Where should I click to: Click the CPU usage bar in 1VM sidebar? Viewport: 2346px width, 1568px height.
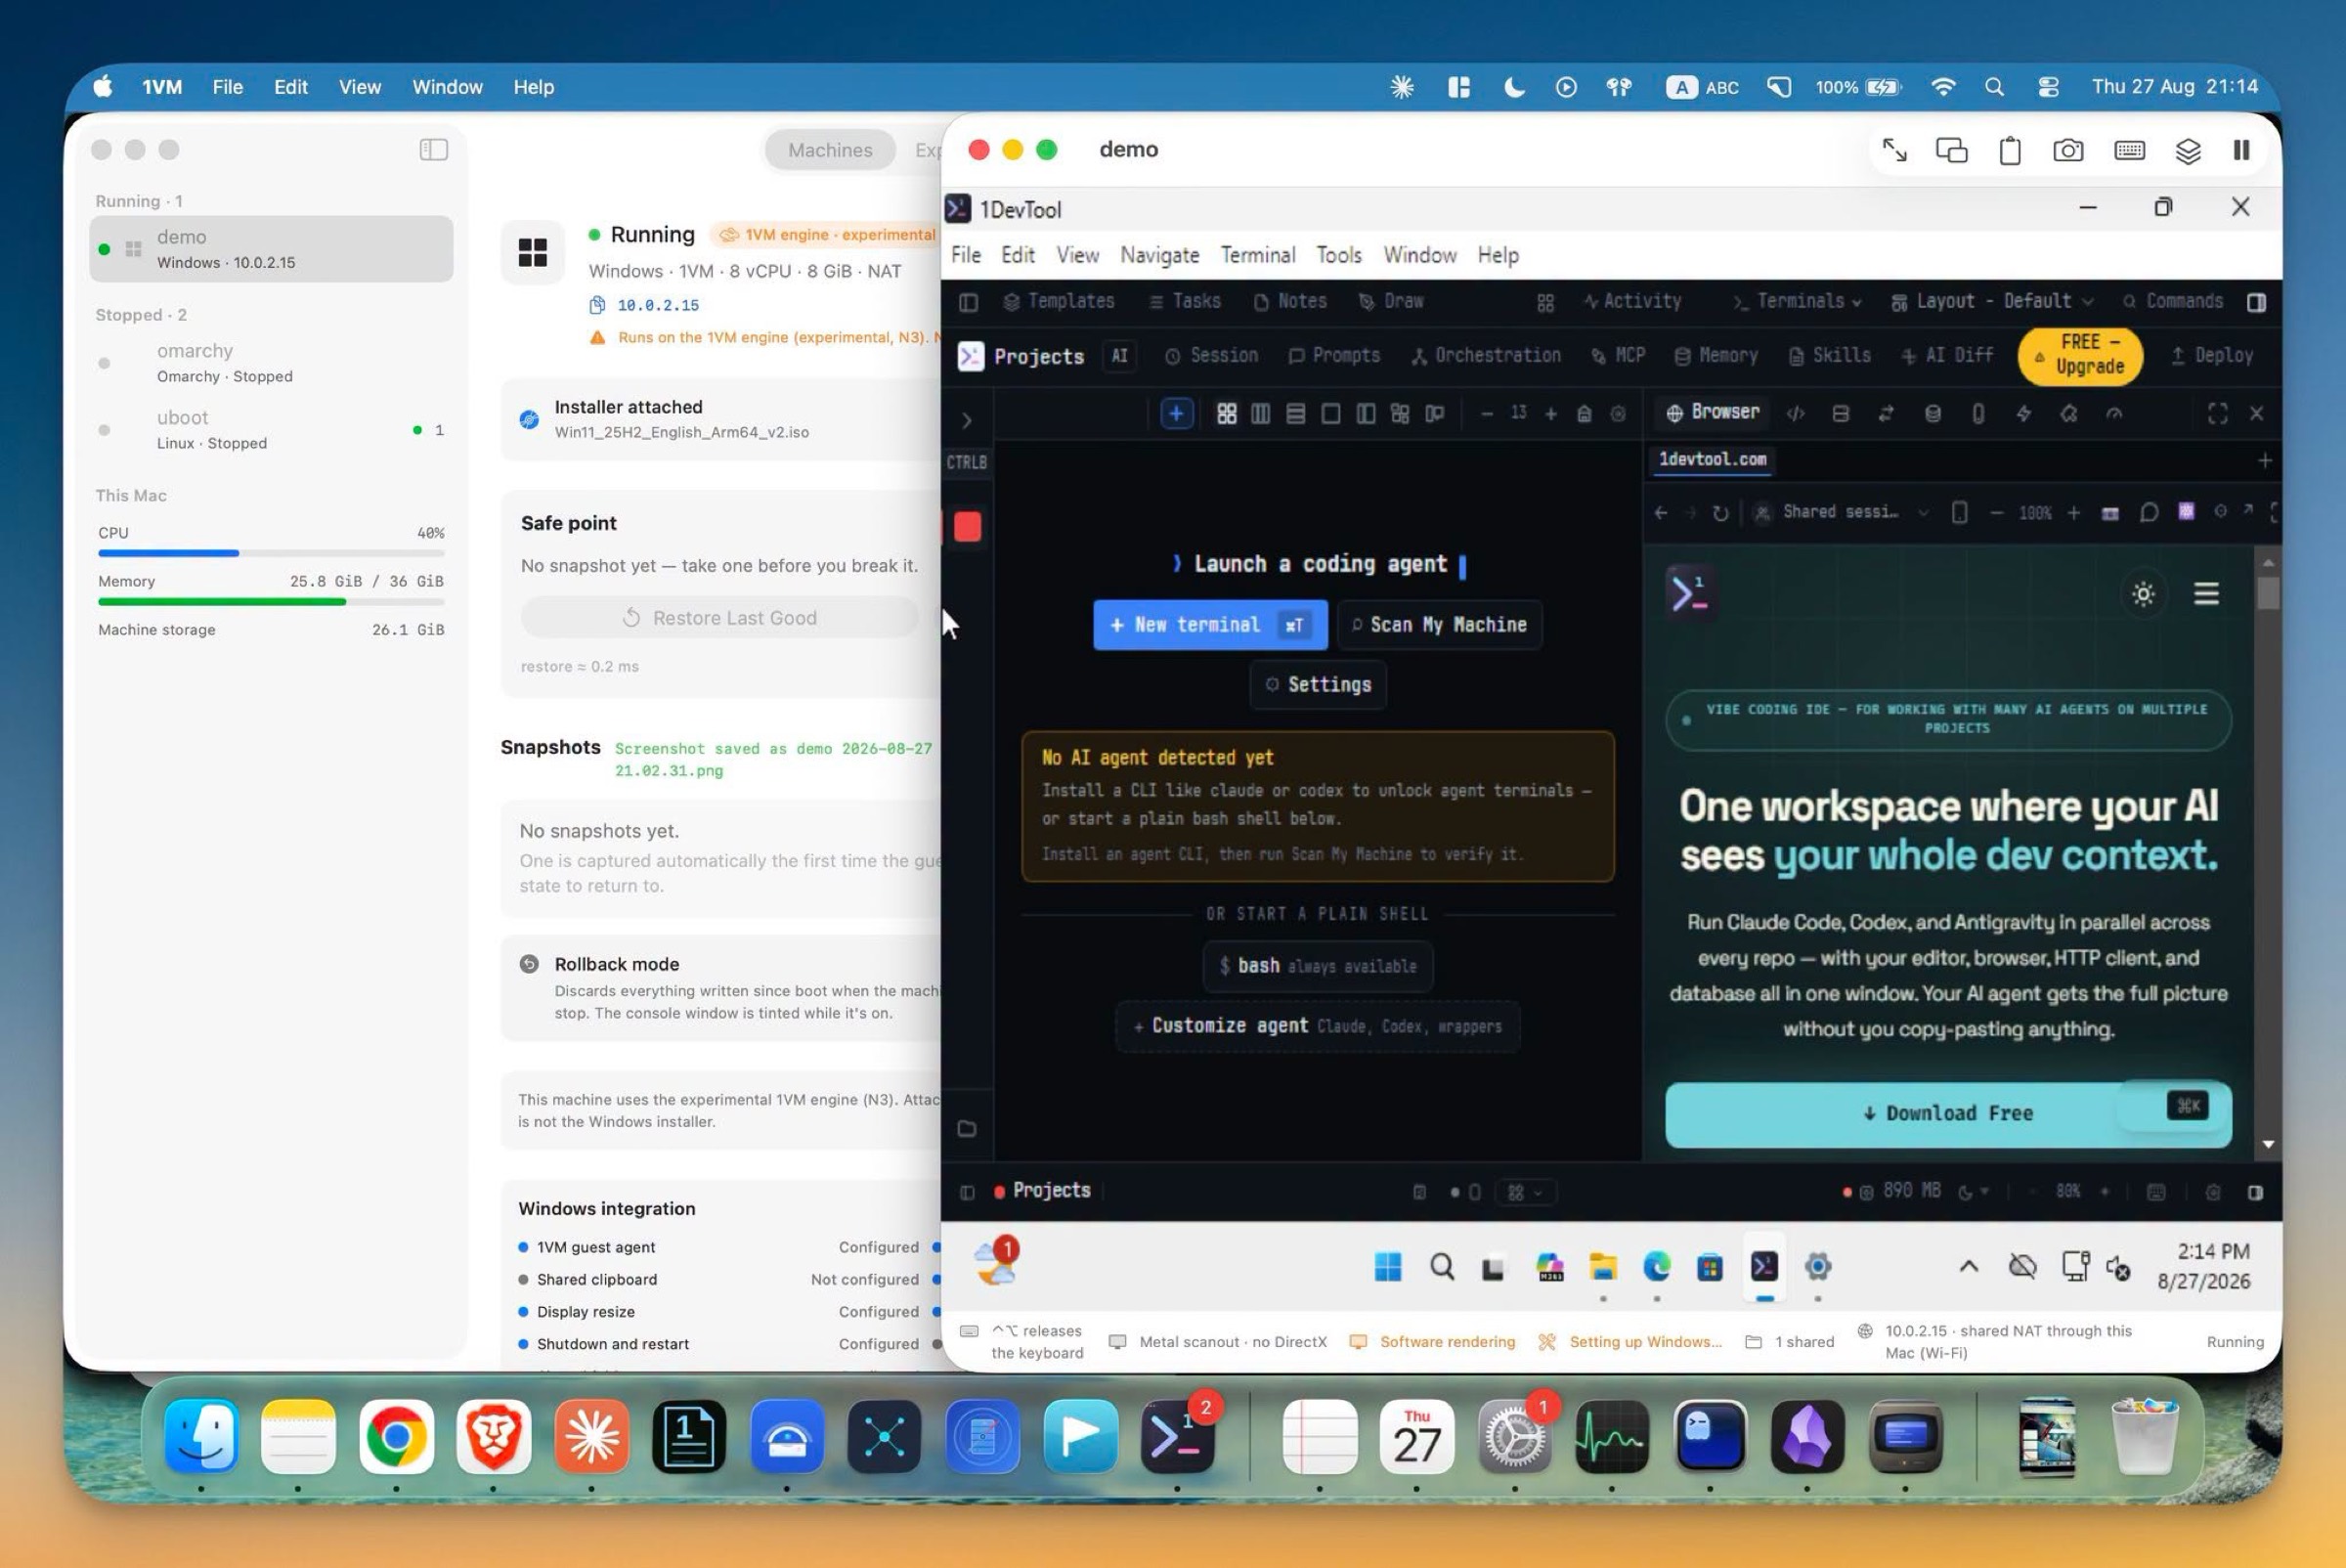tap(271, 553)
